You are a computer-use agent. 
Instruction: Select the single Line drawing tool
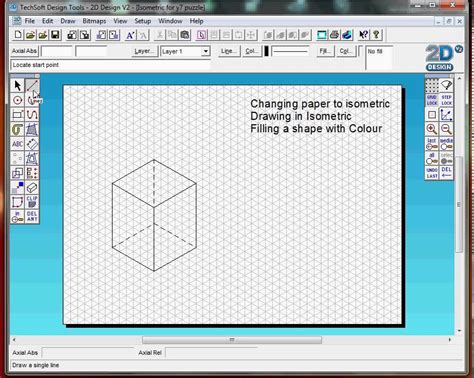point(32,86)
